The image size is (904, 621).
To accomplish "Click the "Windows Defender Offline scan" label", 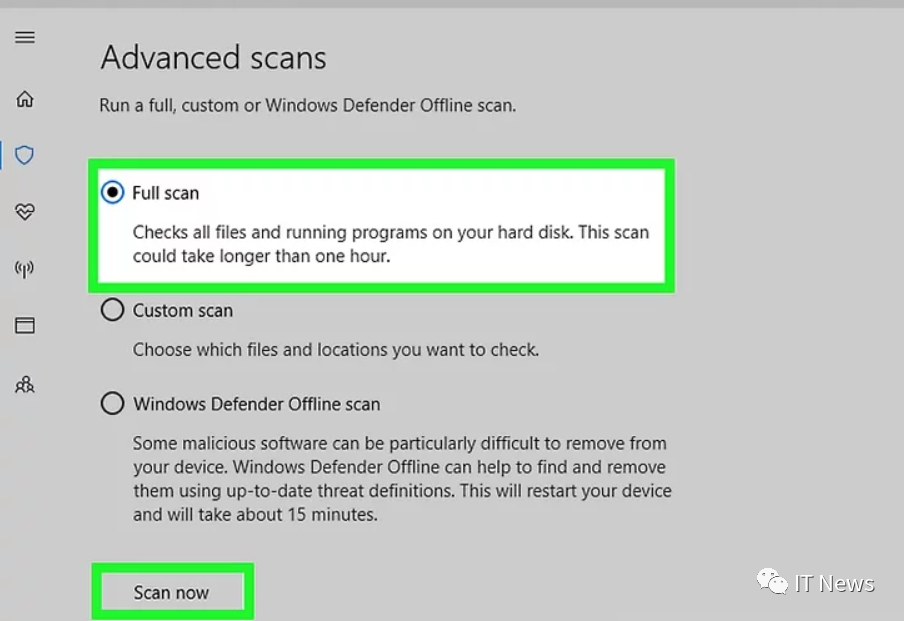I will pyautogui.click(x=257, y=404).
